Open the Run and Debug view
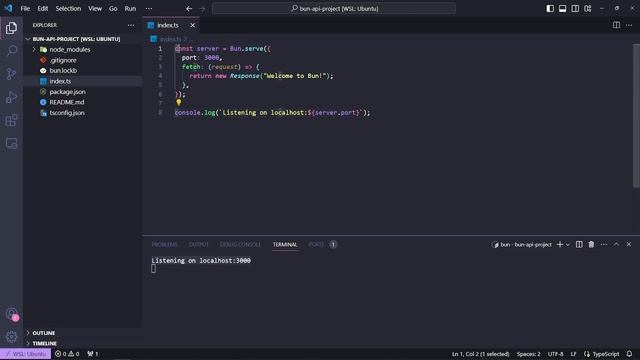Viewport: 640px width, 360px height. [11, 97]
